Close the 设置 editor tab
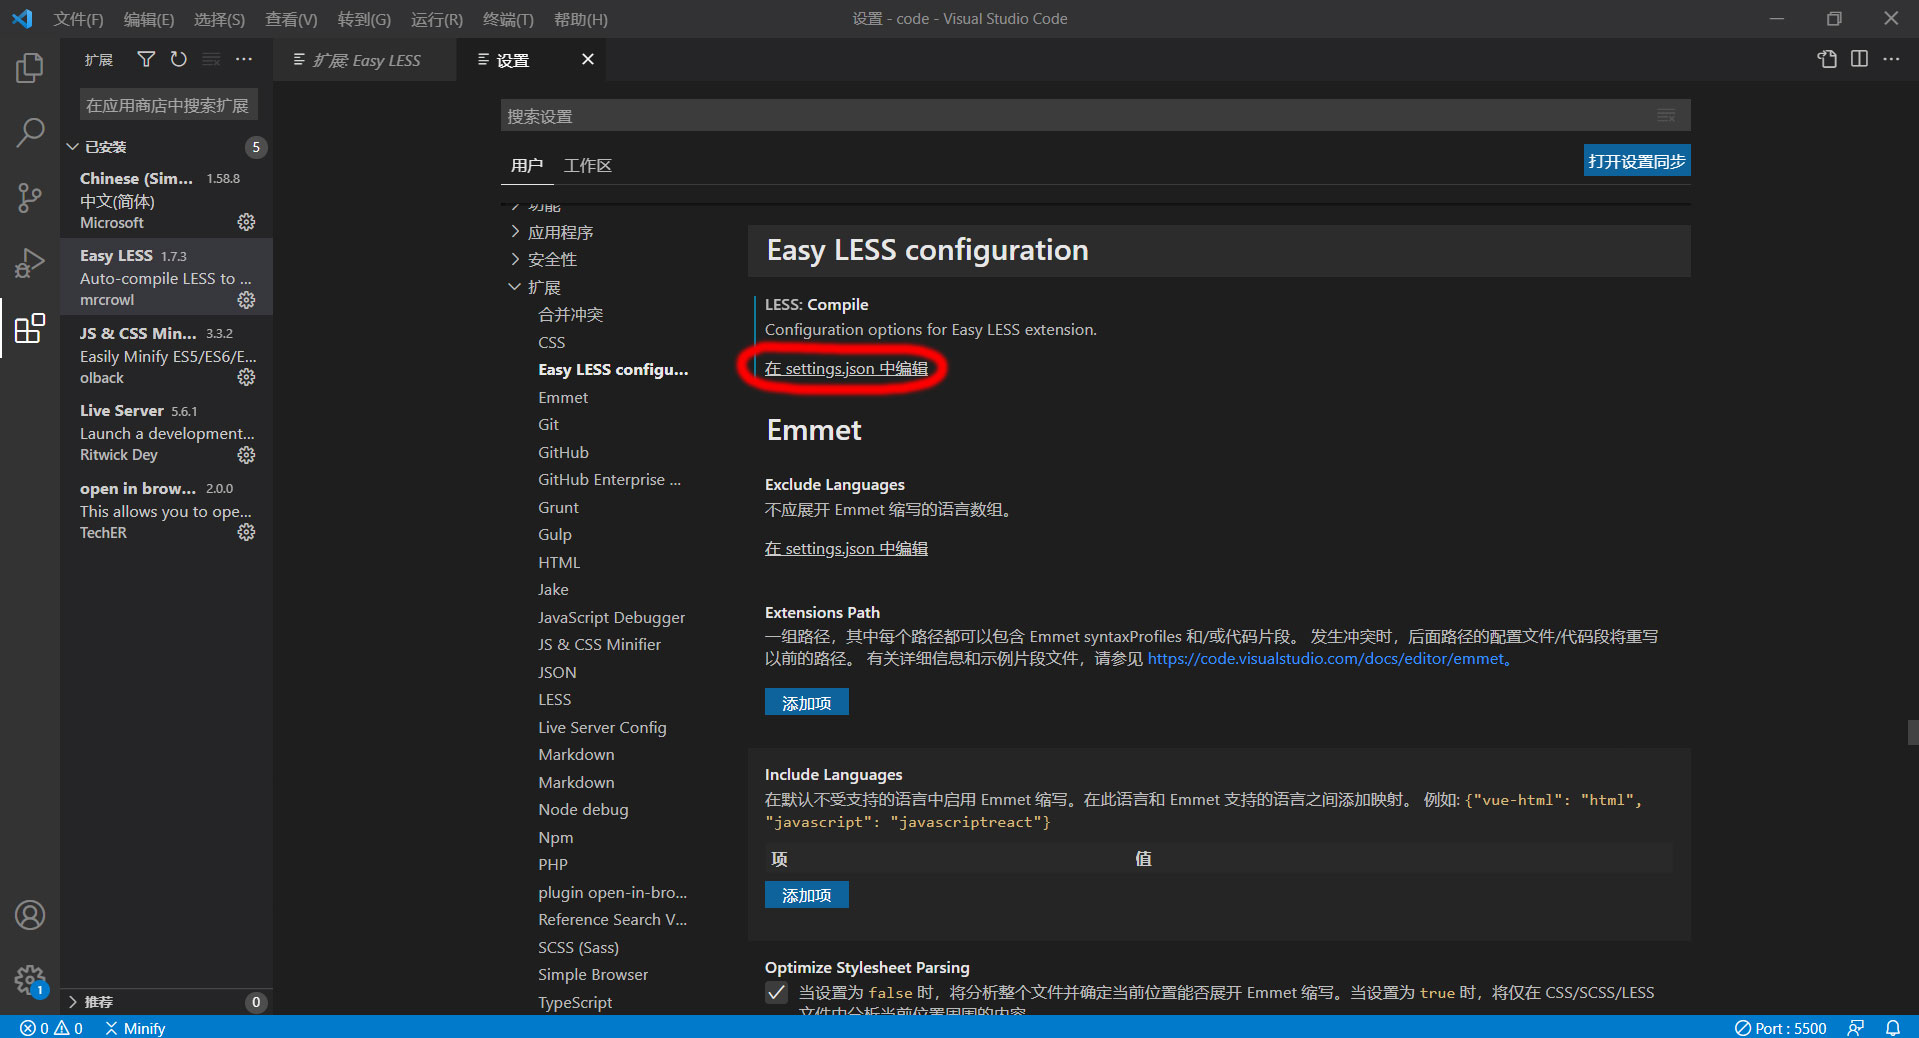Image resolution: width=1919 pixels, height=1038 pixels. [588, 60]
